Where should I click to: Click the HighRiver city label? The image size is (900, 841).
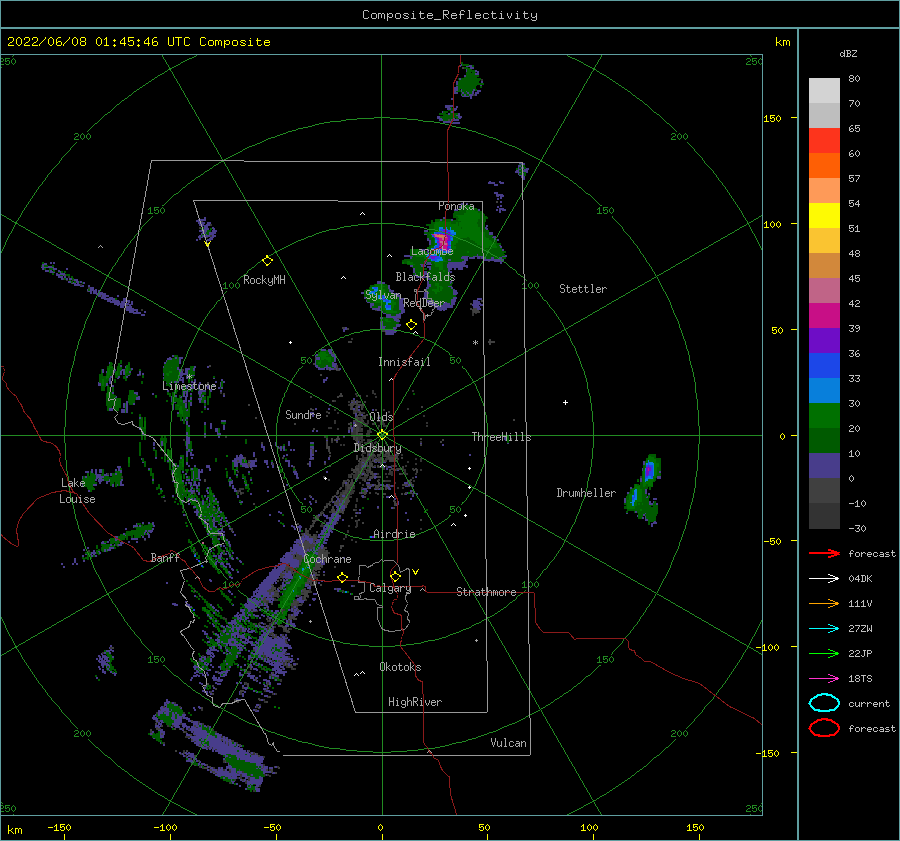(415, 702)
